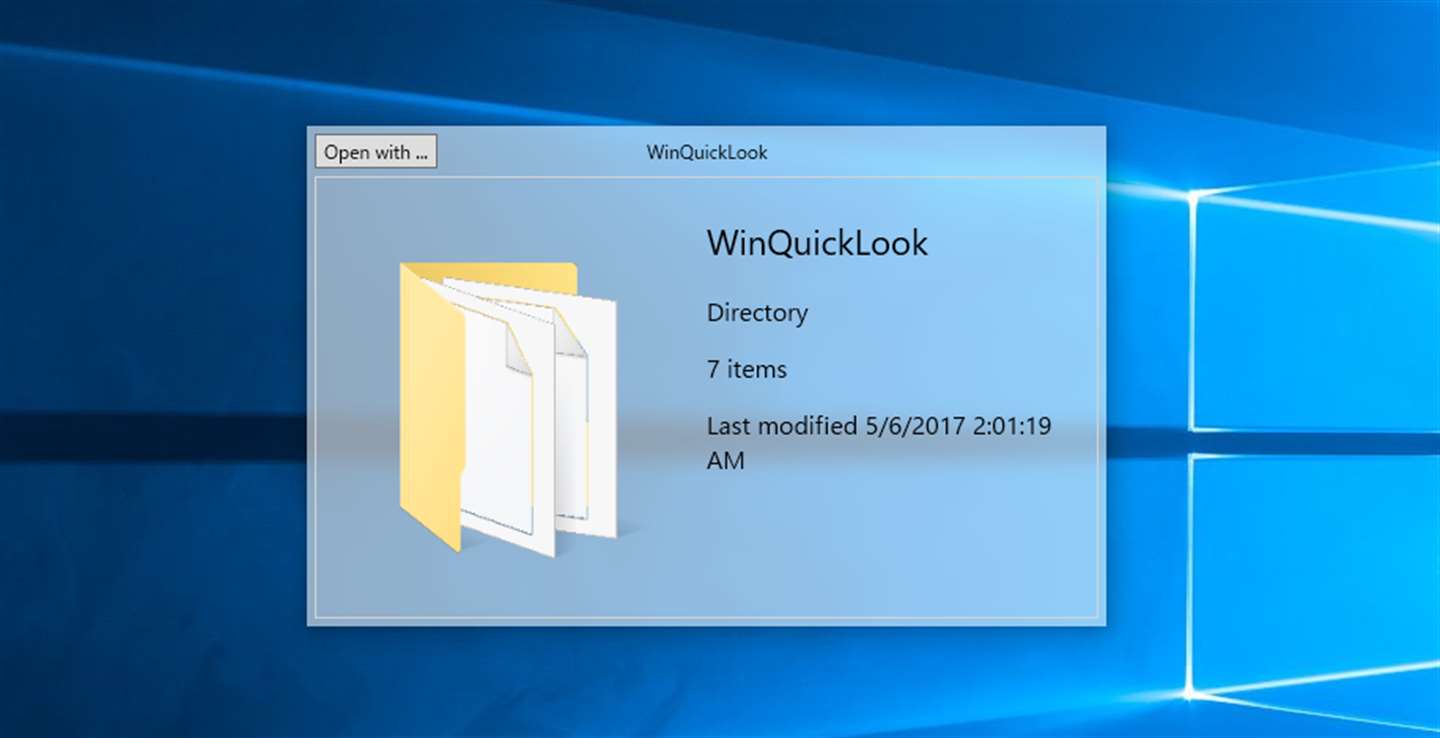Click the 'Directory' type label
Image resolution: width=1440 pixels, height=738 pixels.
[757, 313]
